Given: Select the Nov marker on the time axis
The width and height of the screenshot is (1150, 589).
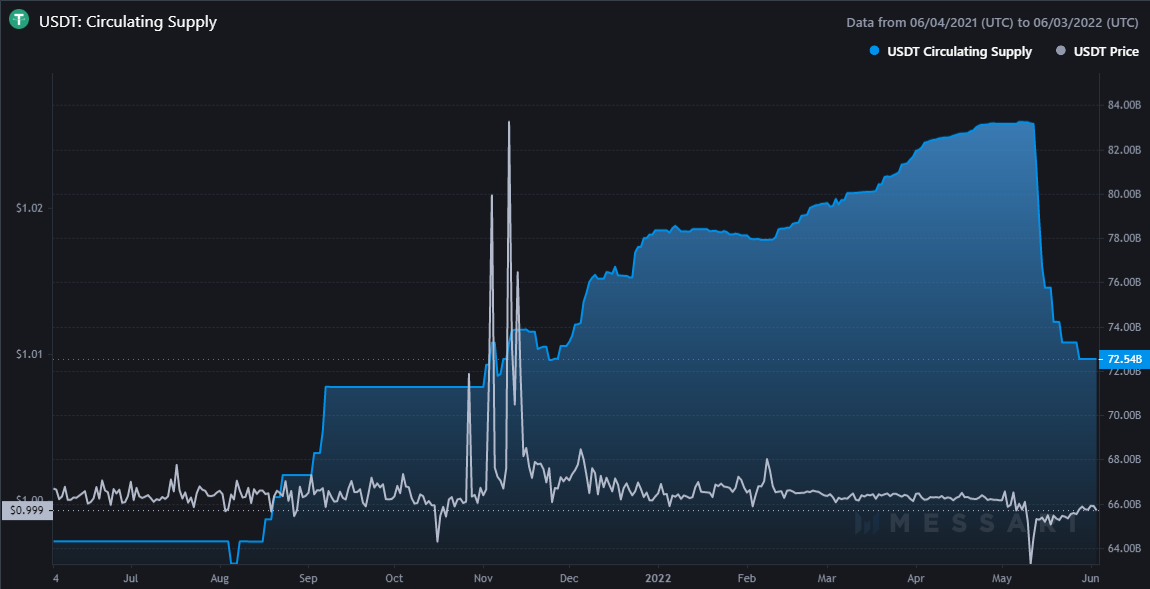Looking at the screenshot, I should 483,578.
